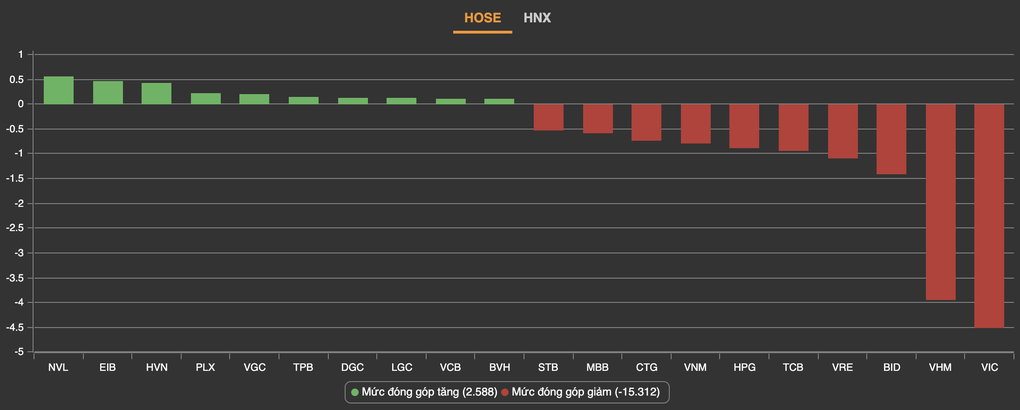Click the HVN green bar
1020x410 pixels.
[x=156, y=93]
